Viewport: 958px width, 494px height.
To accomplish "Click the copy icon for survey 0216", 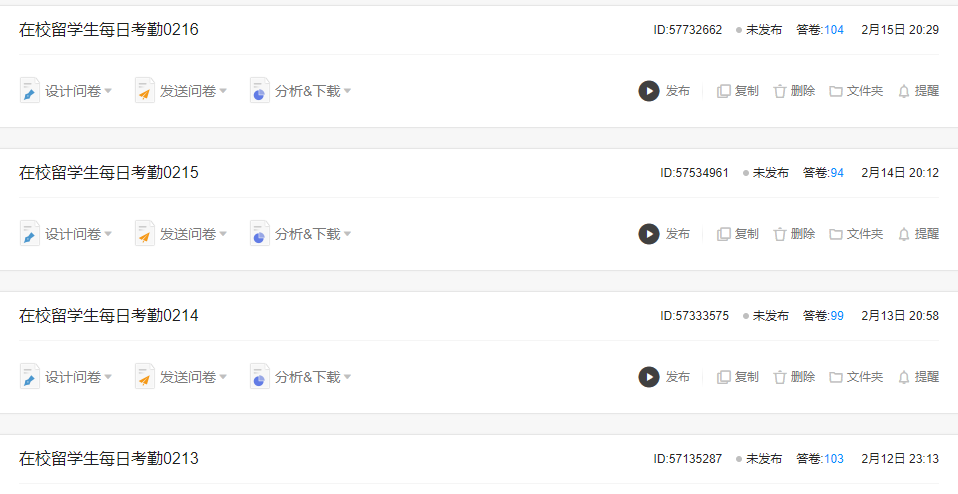I will point(724,91).
